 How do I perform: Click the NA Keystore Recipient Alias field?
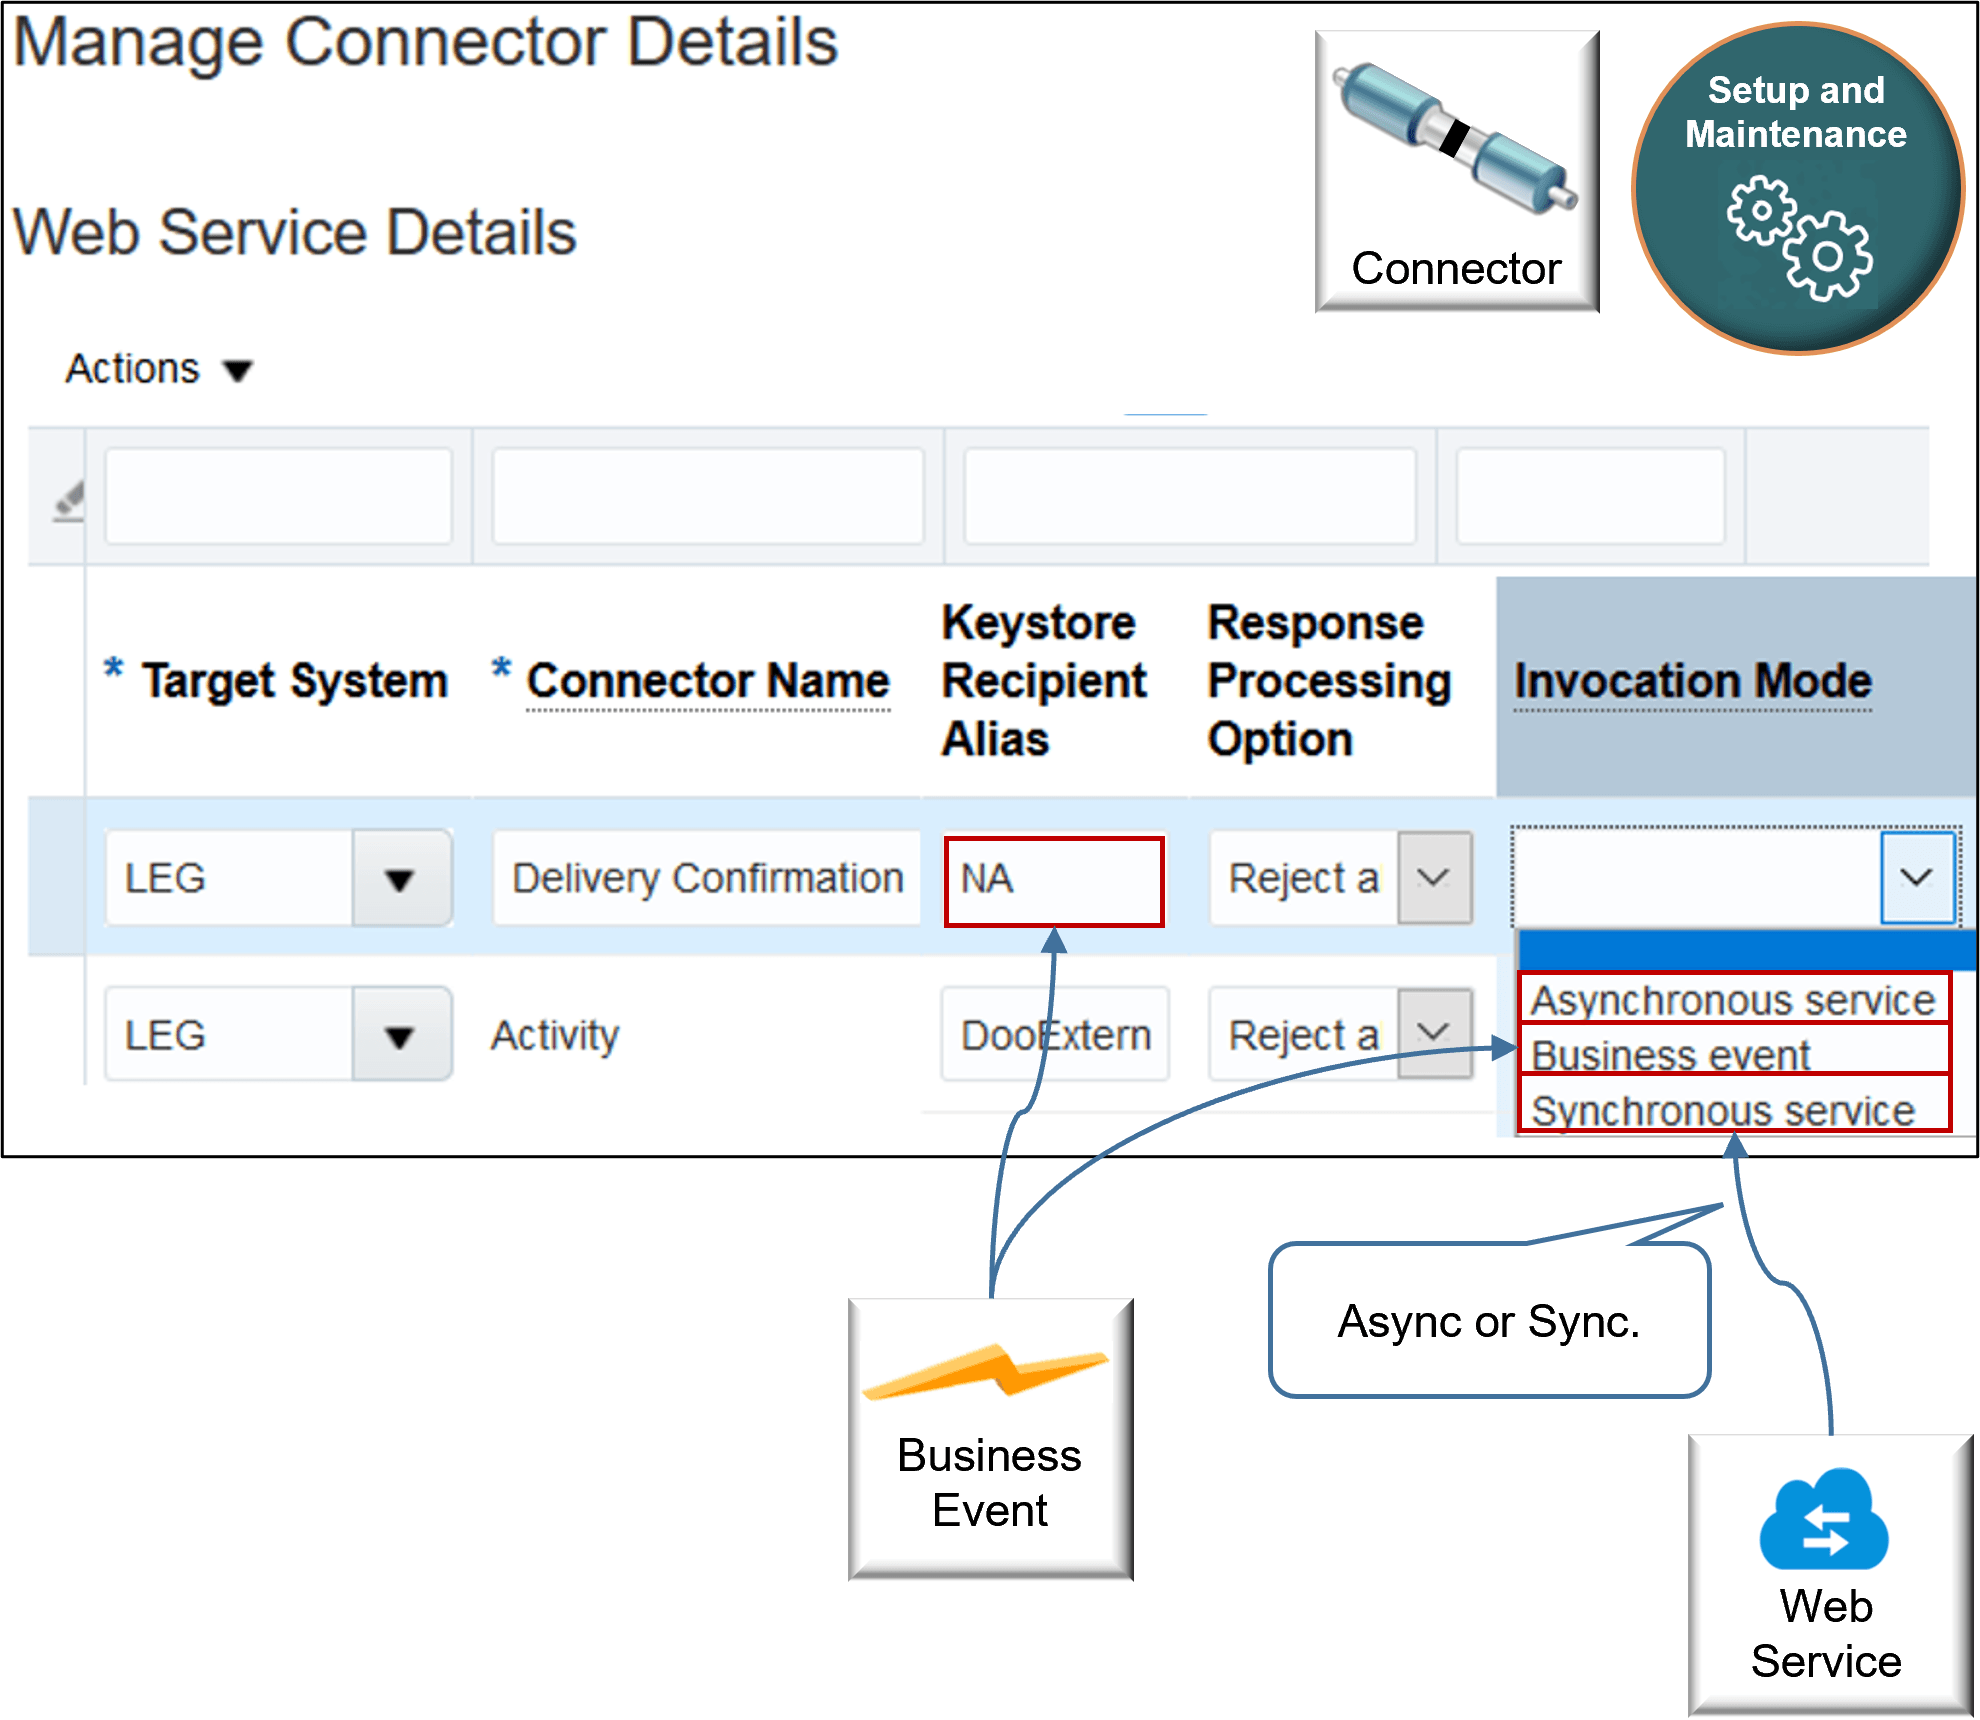1053,880
